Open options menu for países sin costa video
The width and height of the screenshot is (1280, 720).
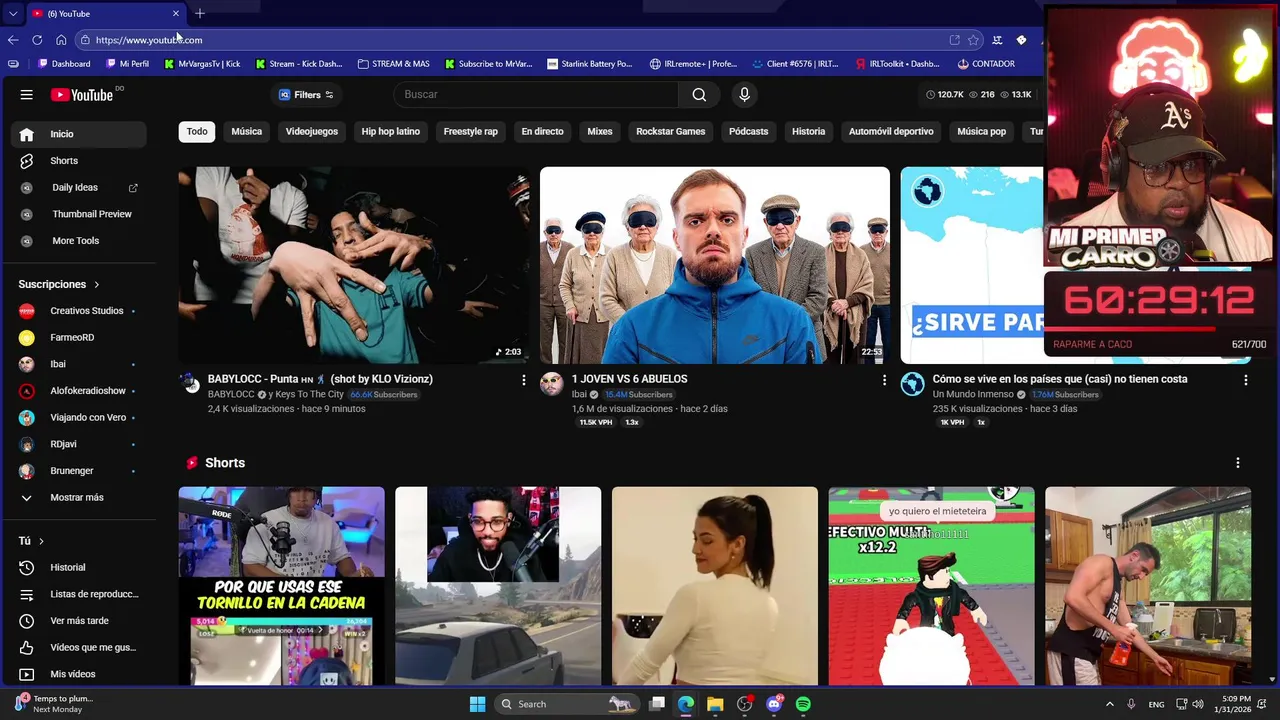[x=1245, y=380]
